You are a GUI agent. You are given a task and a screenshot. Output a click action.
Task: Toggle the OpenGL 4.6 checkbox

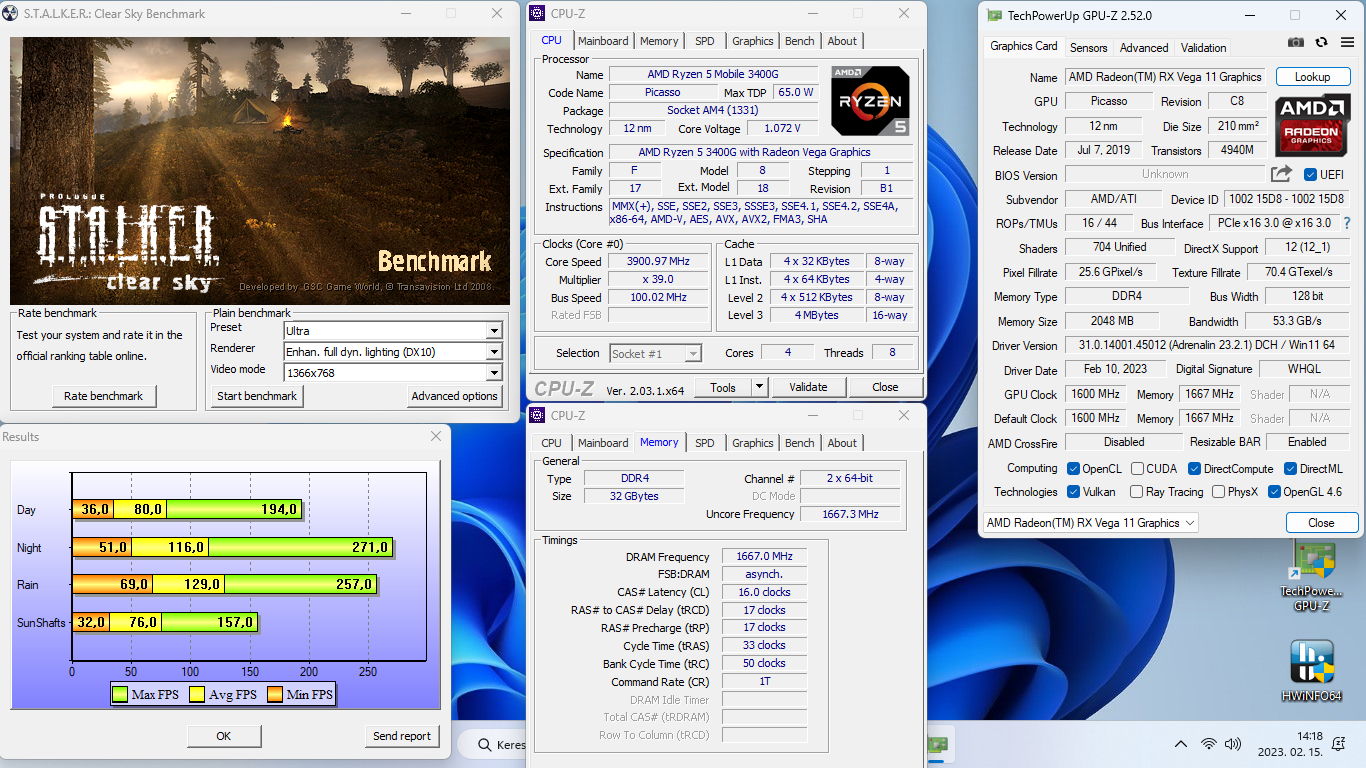coord(1274,492)
